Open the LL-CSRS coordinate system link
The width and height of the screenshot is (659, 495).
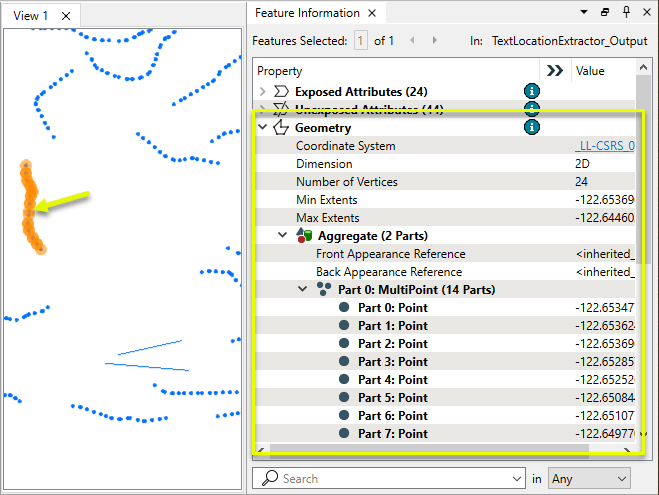[x=604, y=146]
